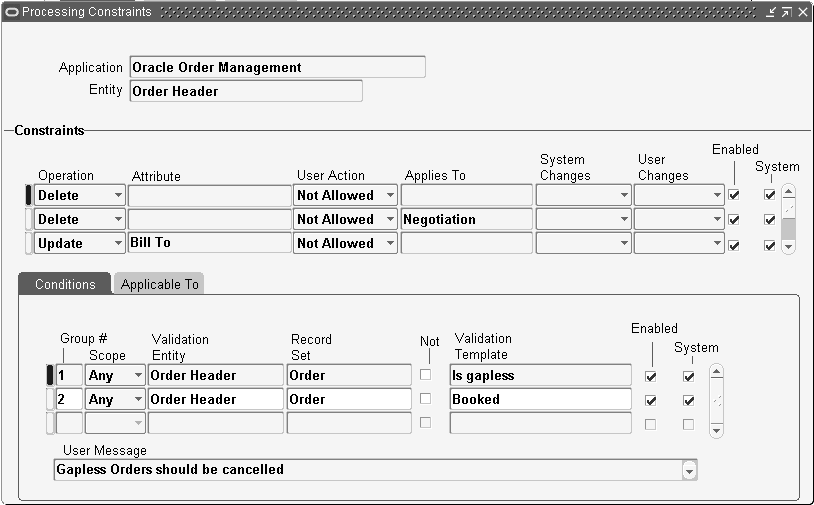814x505 pixels.
Task: Expand the User Message field dropdown arrow
Action: (x=689, y=470)
